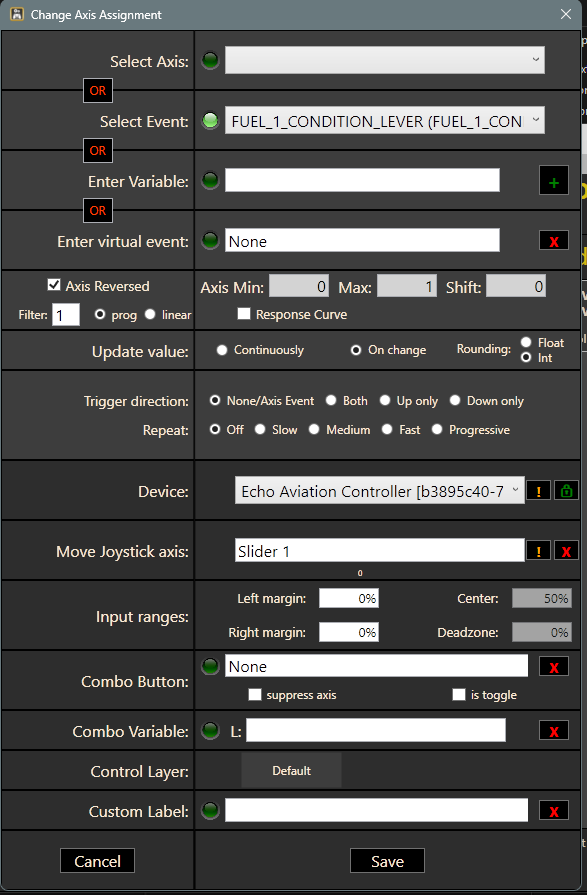Click the Axis Max value field

(407, 287)
